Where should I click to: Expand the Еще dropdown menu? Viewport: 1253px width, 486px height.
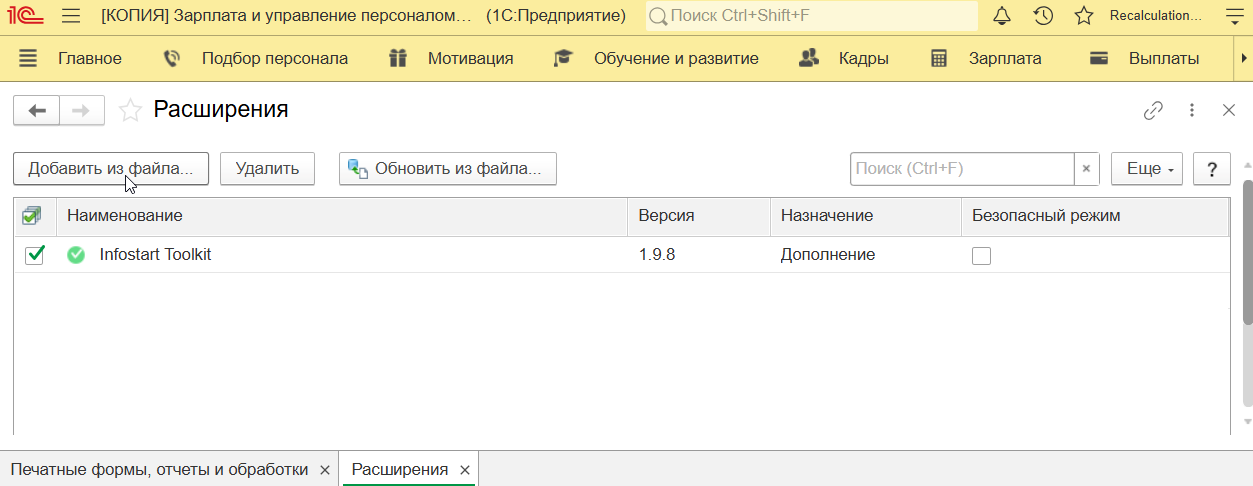(x=1146, y=169)
